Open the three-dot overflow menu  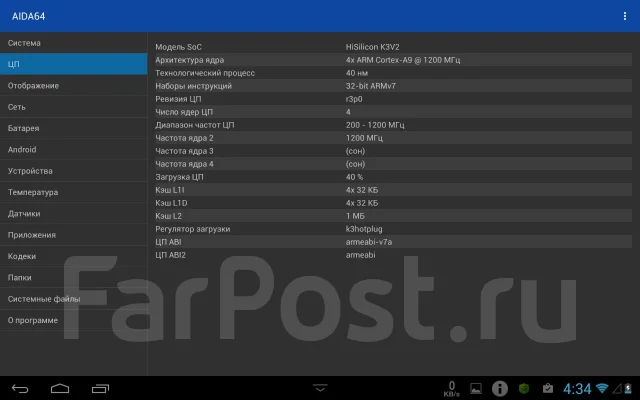click(x=624, y=16)
